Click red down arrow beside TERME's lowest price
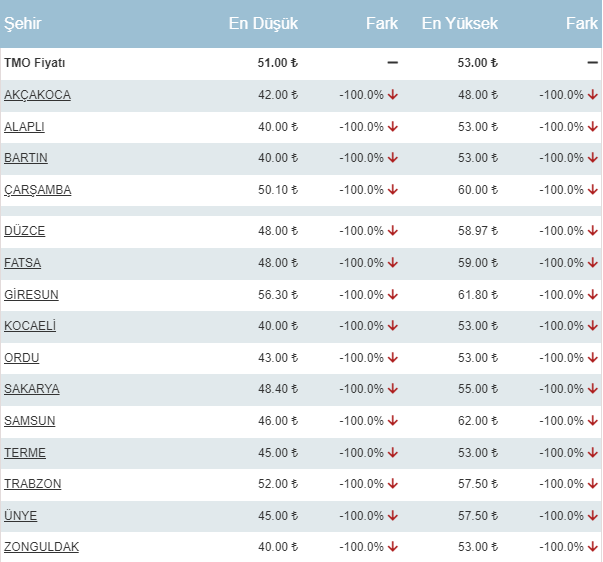Viewport: 603px width, 562px height. (x=393, y=453)
